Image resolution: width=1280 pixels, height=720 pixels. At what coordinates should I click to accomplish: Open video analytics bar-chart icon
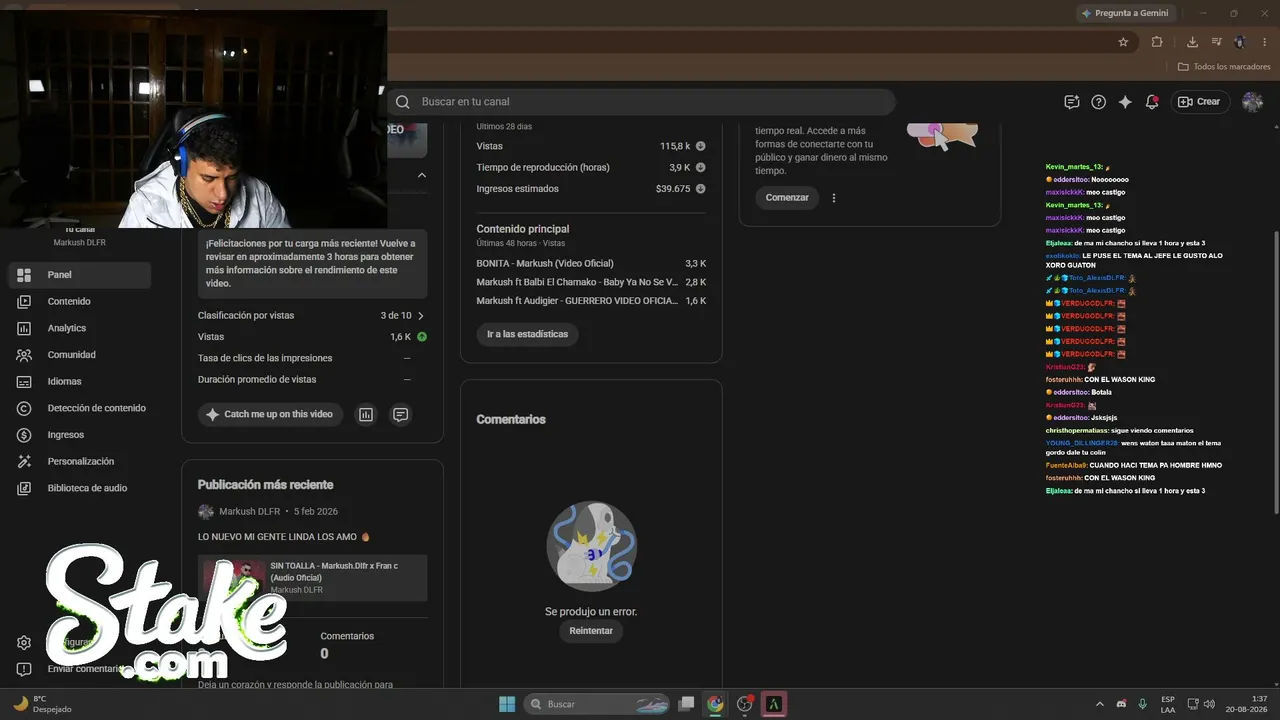pos(366,414)
